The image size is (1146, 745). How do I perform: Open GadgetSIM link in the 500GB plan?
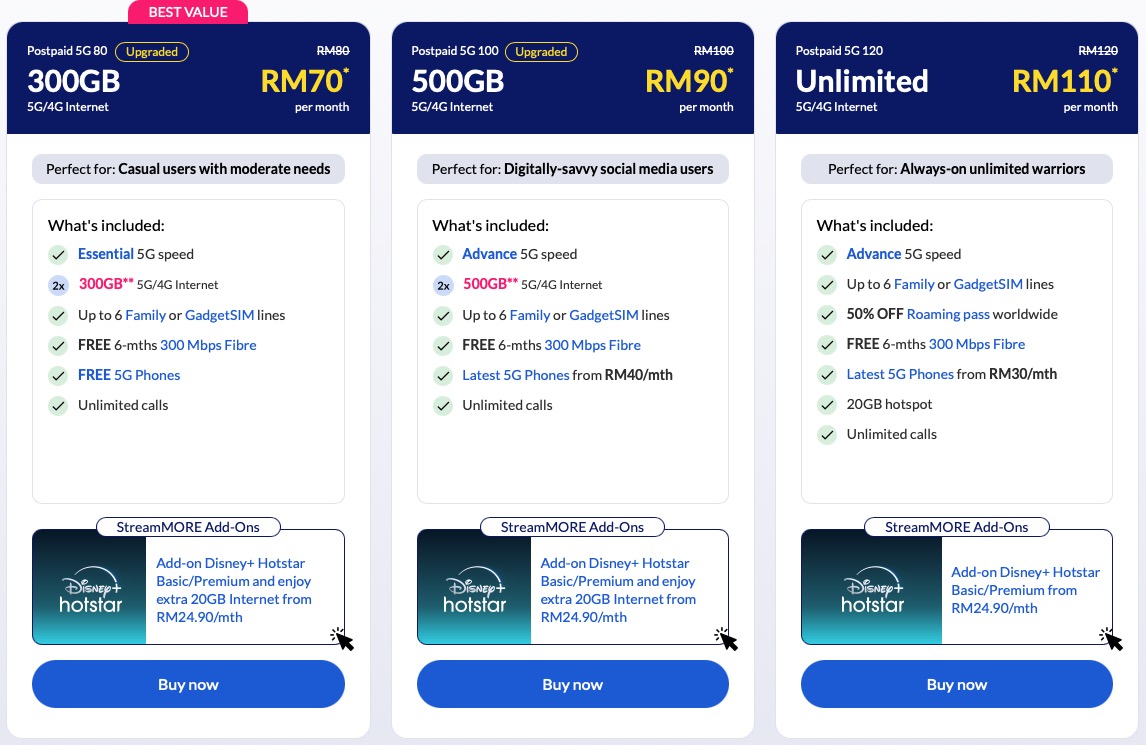pyautogui.click(x=604, y=315)
